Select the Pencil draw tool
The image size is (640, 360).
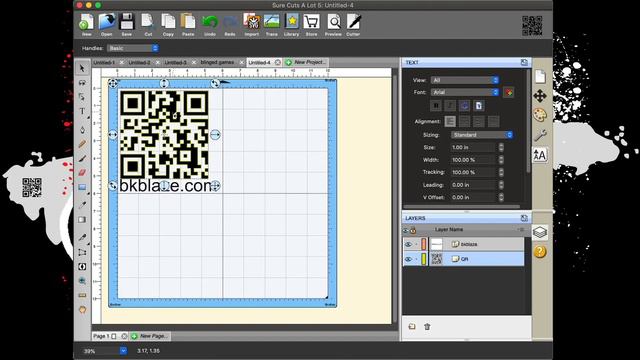click(x=82, y=144)
